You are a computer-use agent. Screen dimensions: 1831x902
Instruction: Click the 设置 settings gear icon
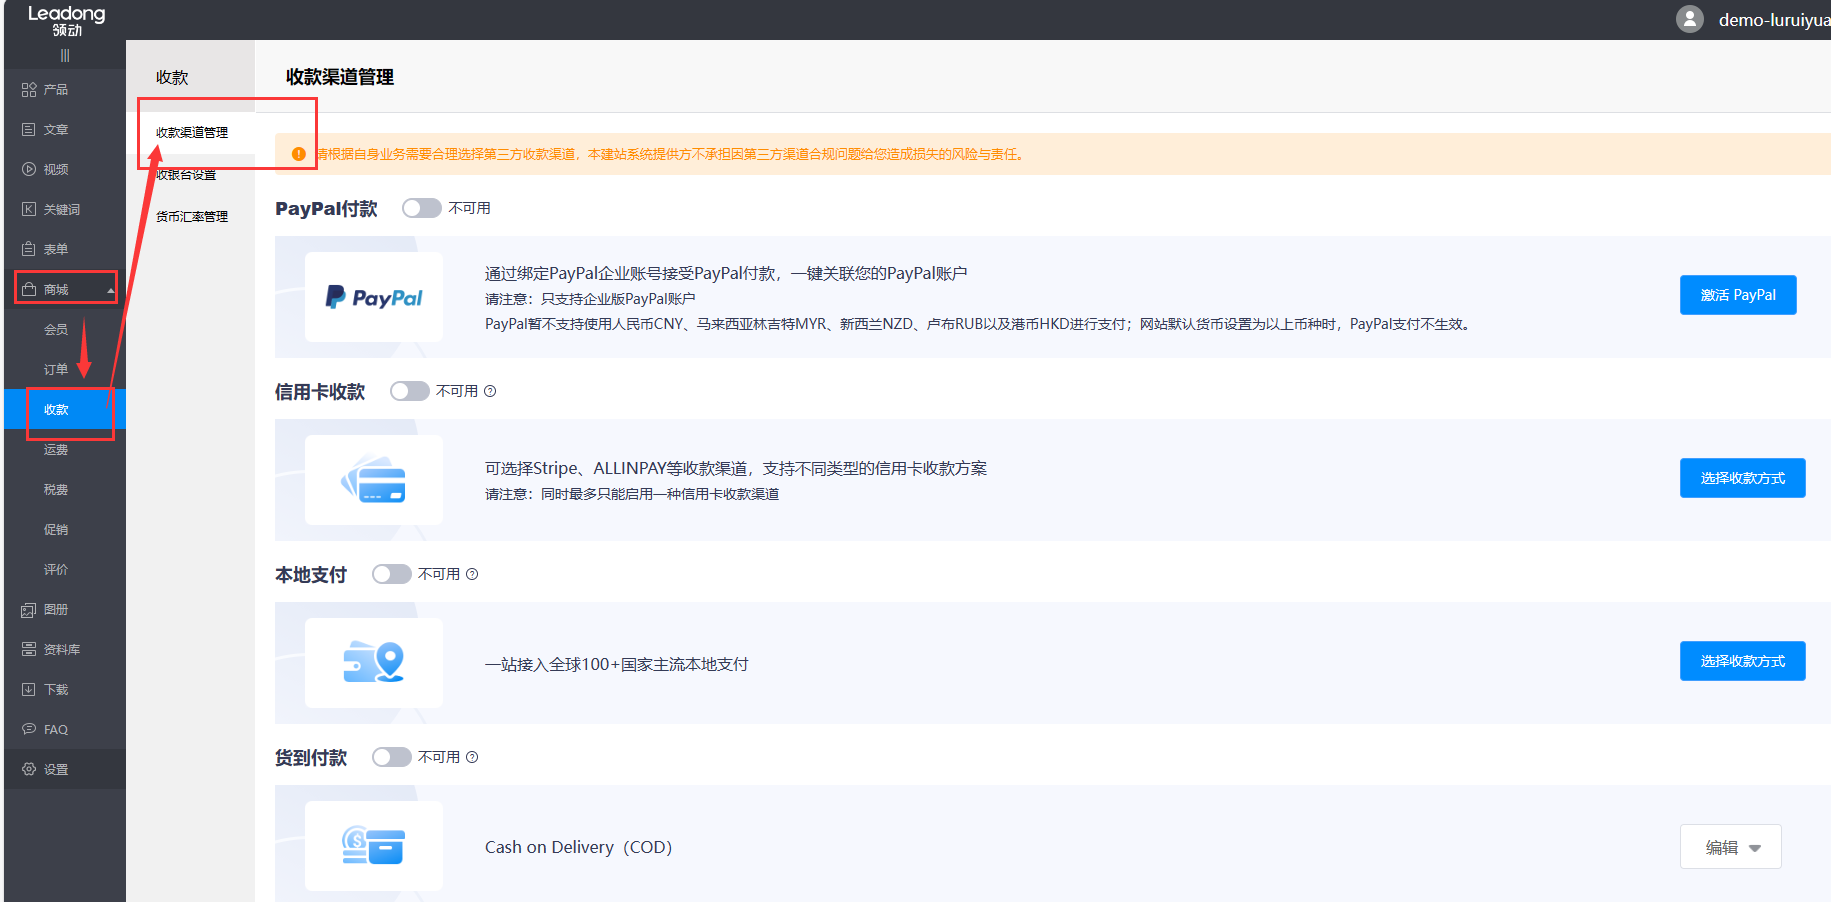tap(29, 770)
